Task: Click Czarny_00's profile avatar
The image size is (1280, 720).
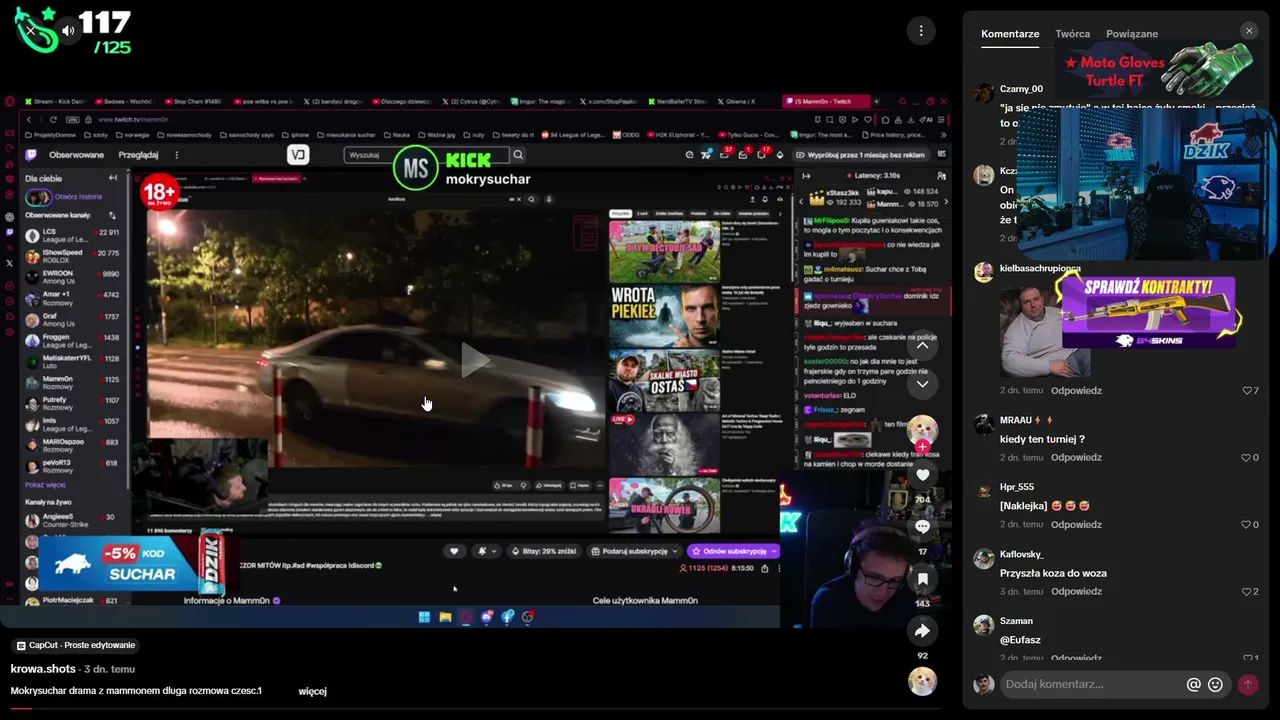Action: point(984,93)
